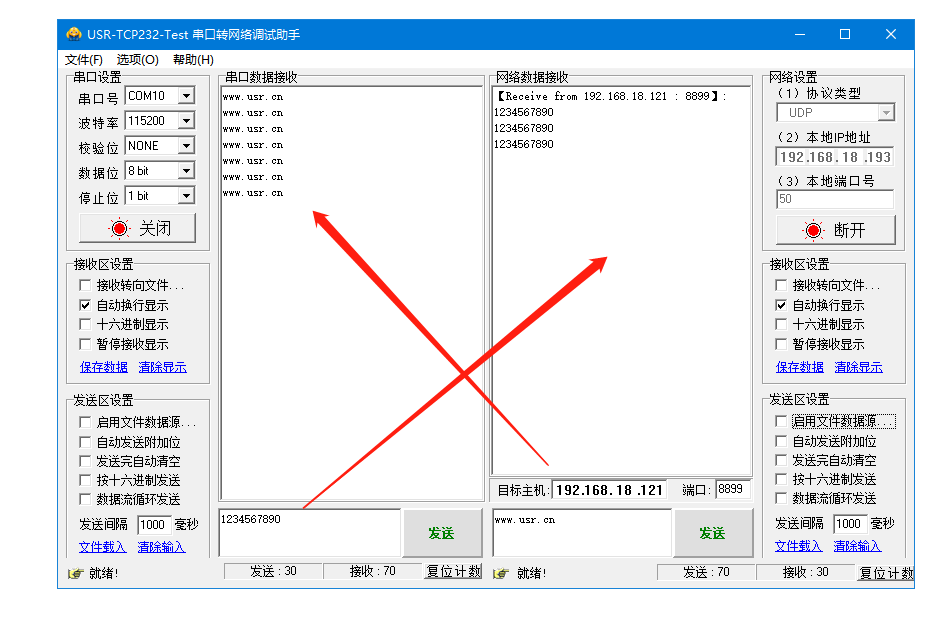Click serial send box containing 1234567890
Image resolution: width=950 pixels, height=634 pixels.
(x=310, y=533)
